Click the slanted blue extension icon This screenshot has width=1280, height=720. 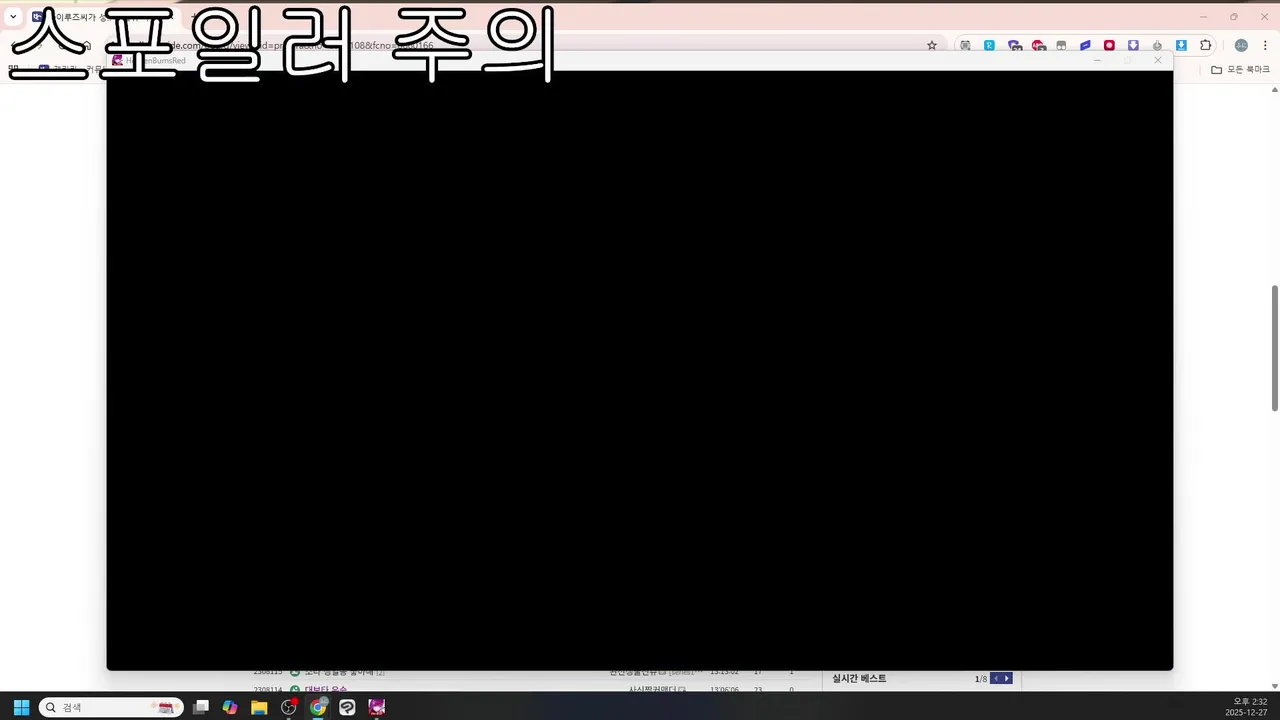tap(1085, 45)
